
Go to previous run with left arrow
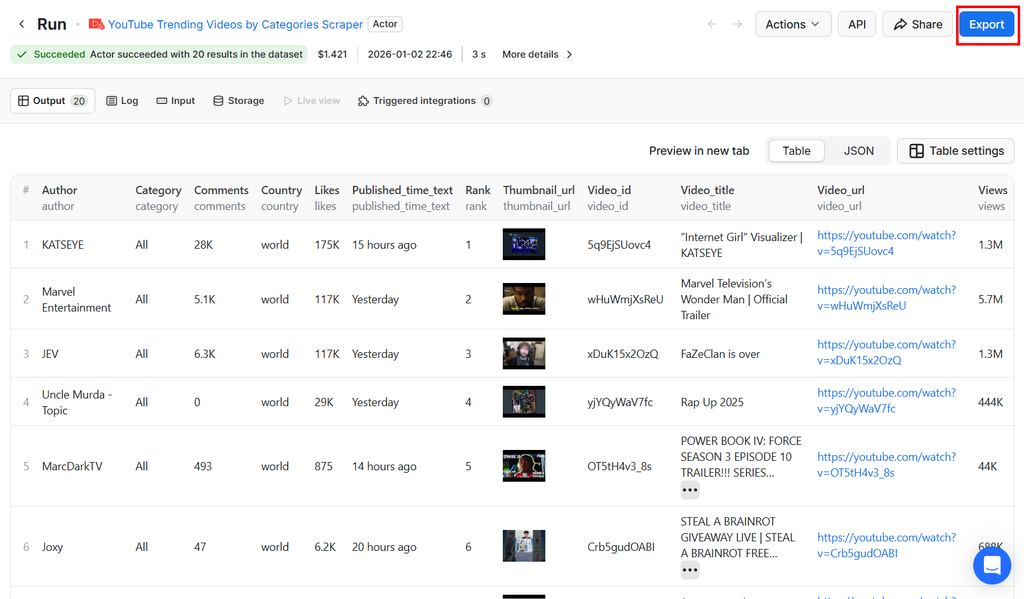click(712, 24)
